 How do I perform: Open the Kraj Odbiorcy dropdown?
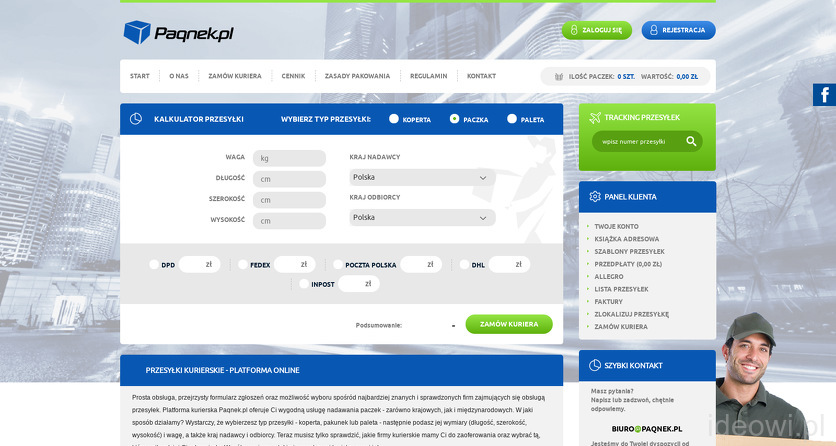click(x=422, y=217)
